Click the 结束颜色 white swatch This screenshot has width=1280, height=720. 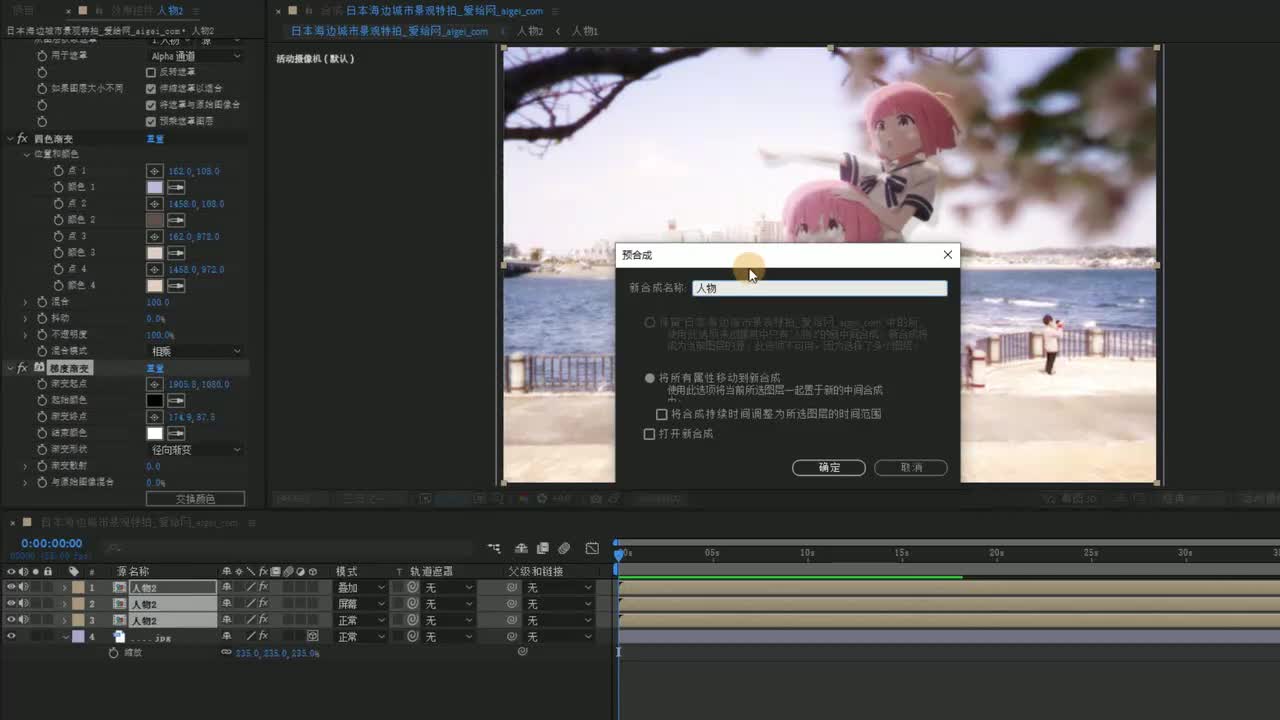click(155, 433)
